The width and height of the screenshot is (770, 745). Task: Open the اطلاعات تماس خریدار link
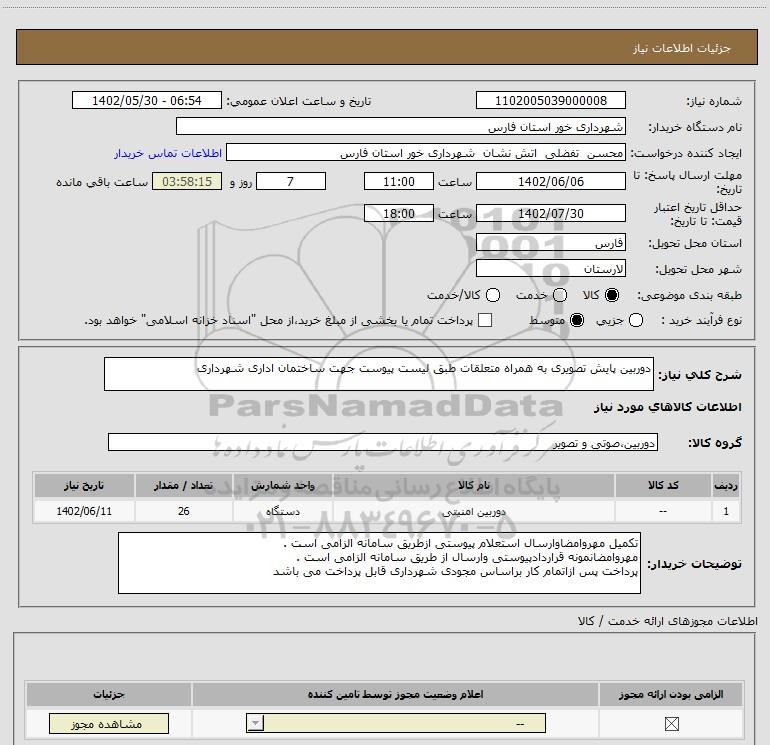pos(168,153)
